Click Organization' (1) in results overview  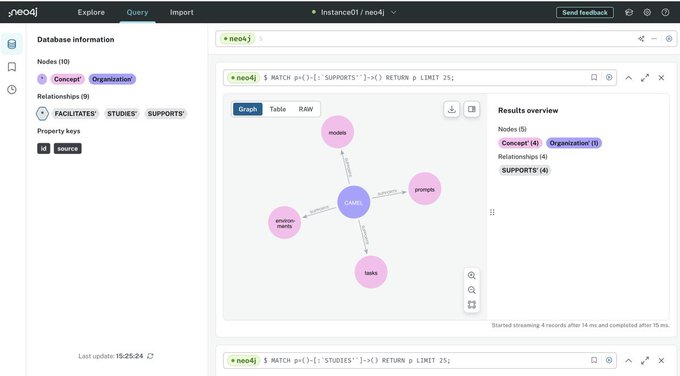(x=574, y=143)
